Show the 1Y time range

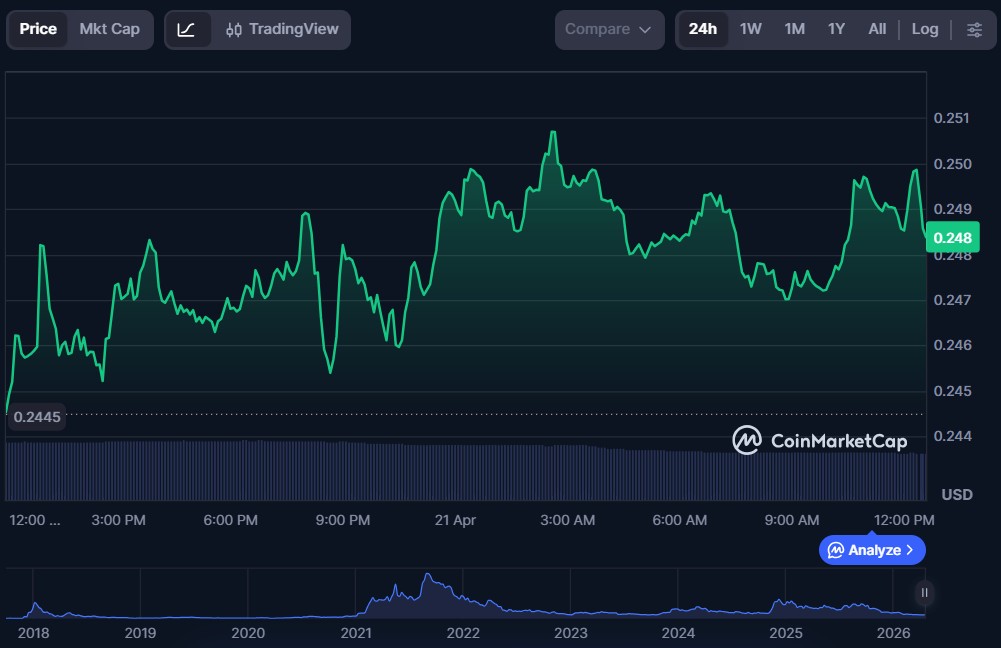coord(836,29)
